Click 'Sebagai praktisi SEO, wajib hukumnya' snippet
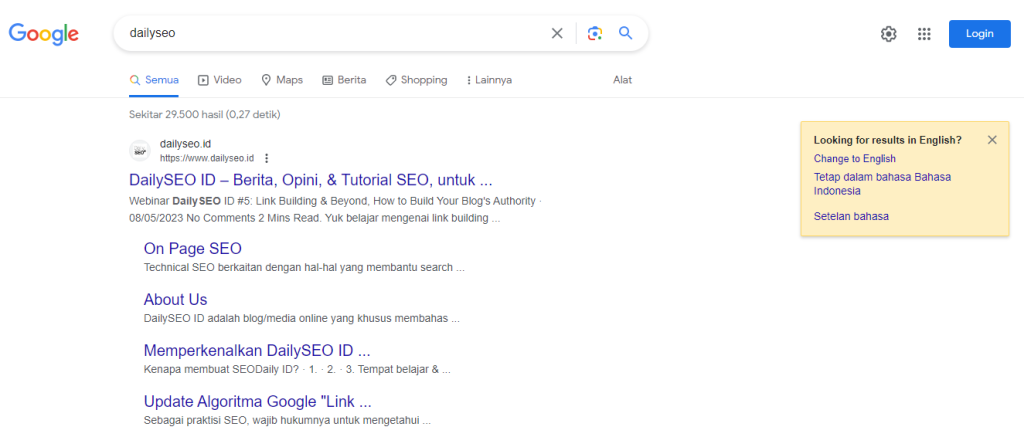 point(287,421)
